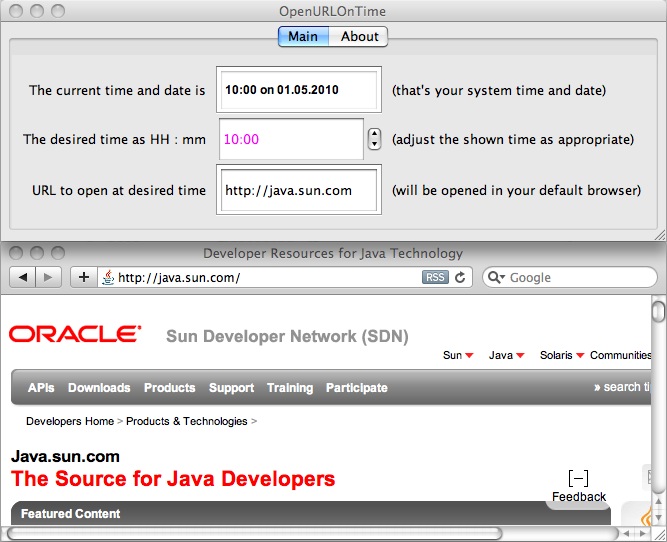667x542 pixels.
Task: Click the URL to open input field
Action: [298, 190]
